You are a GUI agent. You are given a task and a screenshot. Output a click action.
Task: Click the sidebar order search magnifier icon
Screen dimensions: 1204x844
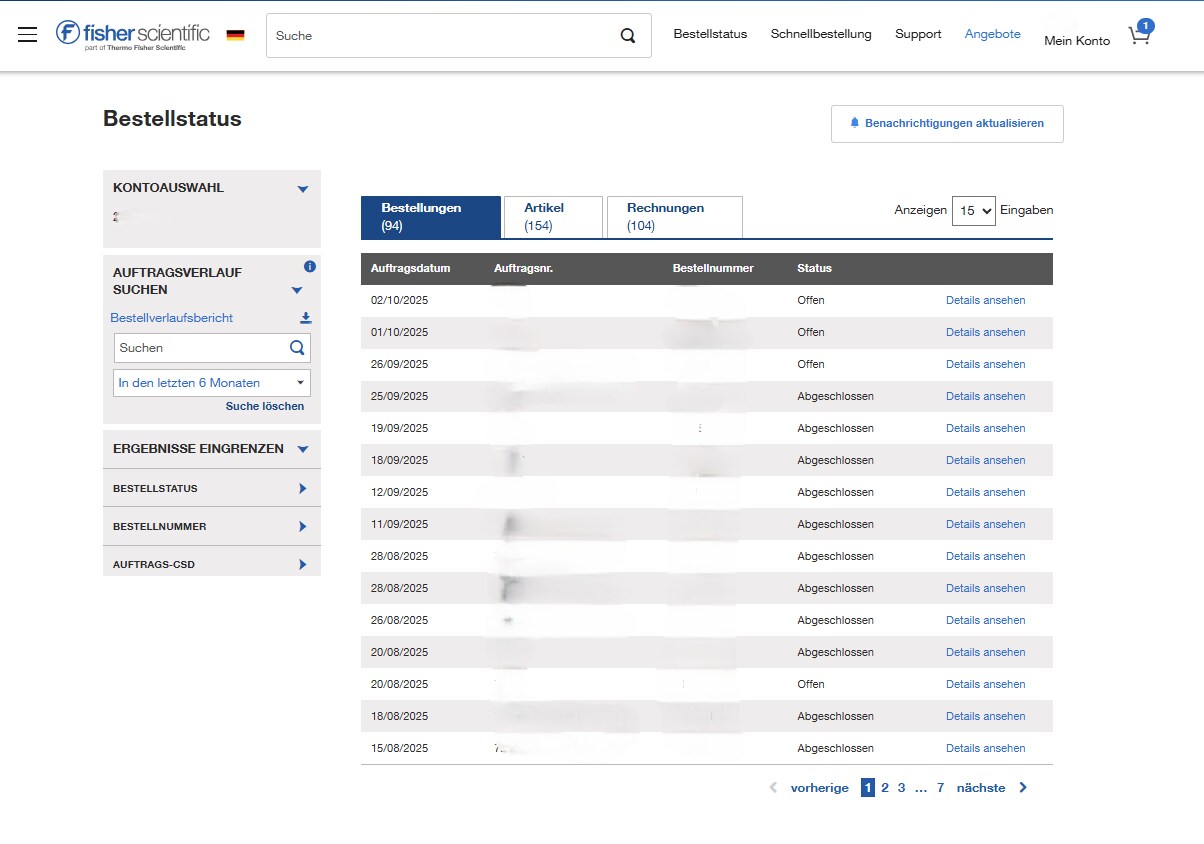pos(297,348)
